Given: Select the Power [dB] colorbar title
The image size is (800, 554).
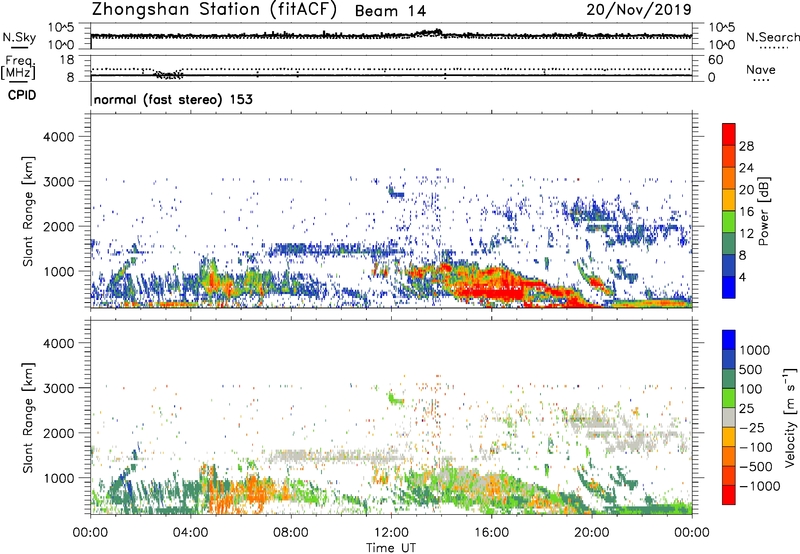Looking at the screenshot, I should [764, 211].
